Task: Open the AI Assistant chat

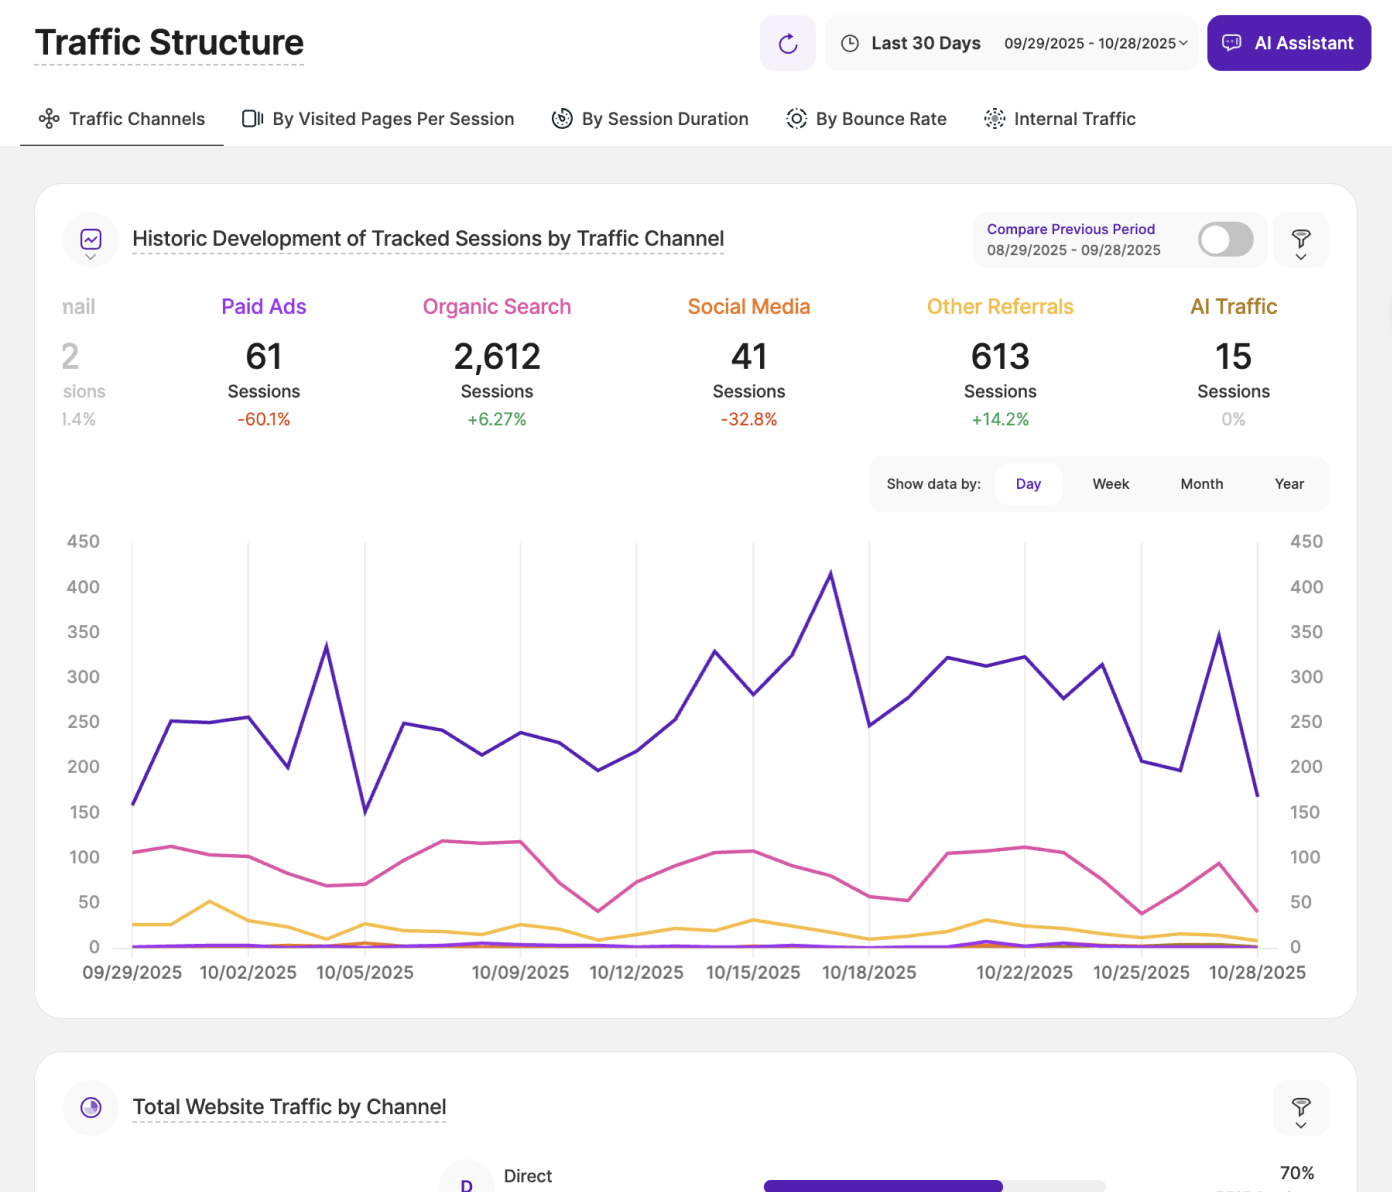Action: (1288, 43)
